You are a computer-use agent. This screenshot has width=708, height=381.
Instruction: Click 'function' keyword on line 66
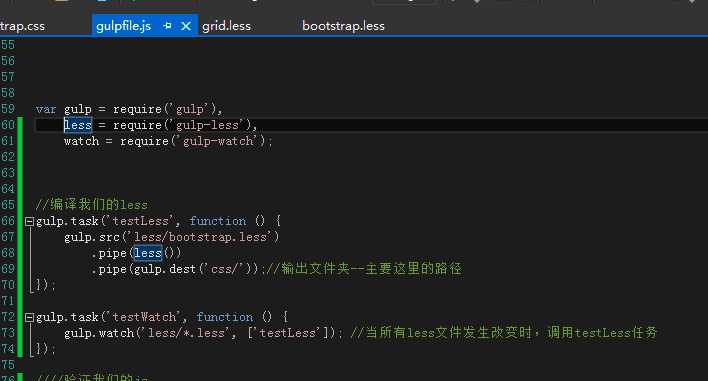(x=218, y=221)
